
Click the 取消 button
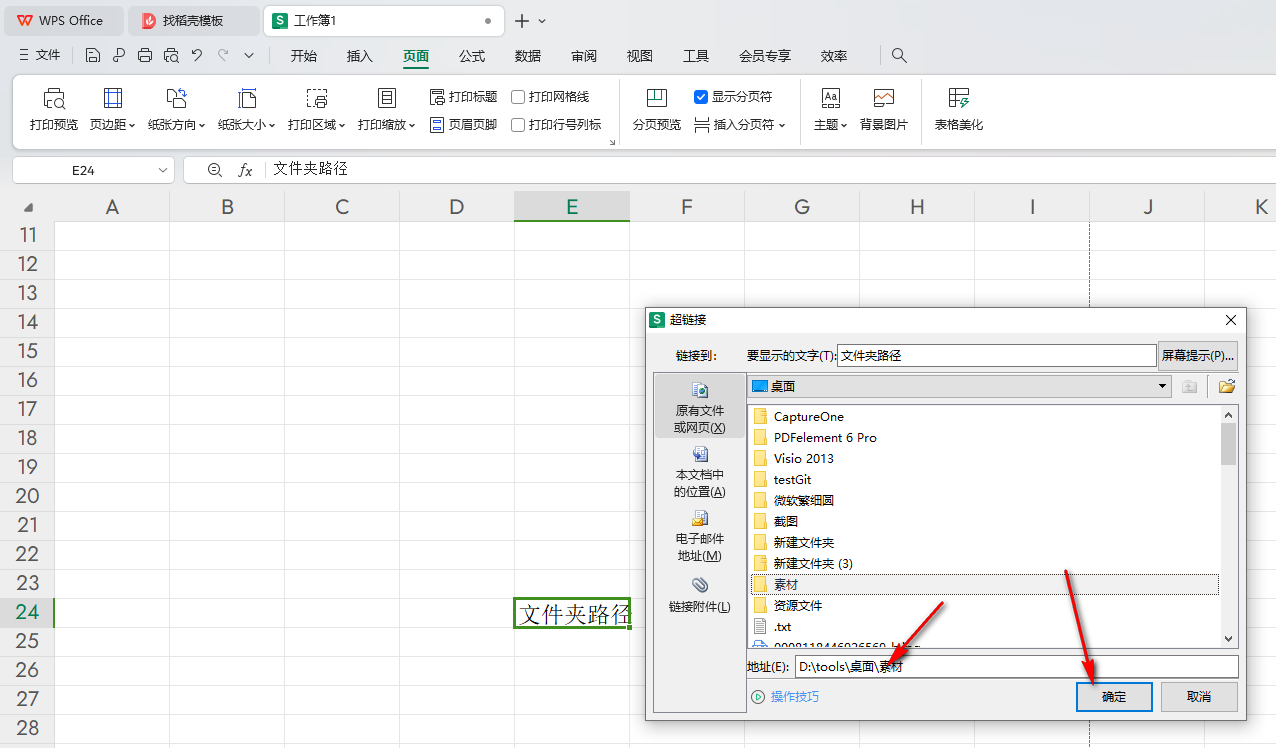(x=1199, y=697)
